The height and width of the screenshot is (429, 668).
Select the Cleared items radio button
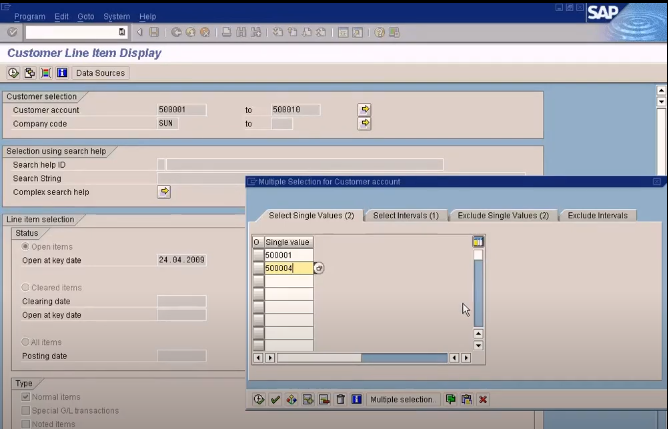tap(25, 287)
